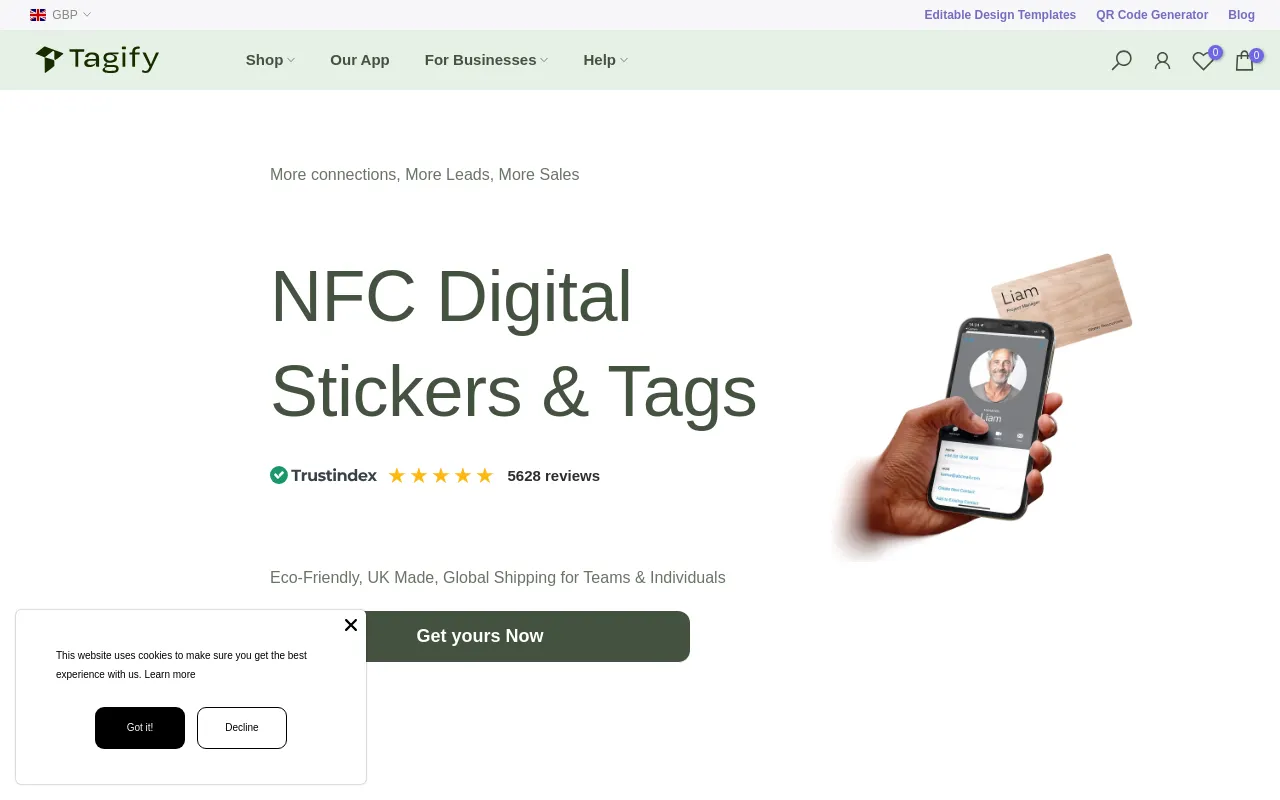Dismiss the cookie banner with the X
The width and height of the screenshot is (1280, 800).
point(351,625)
